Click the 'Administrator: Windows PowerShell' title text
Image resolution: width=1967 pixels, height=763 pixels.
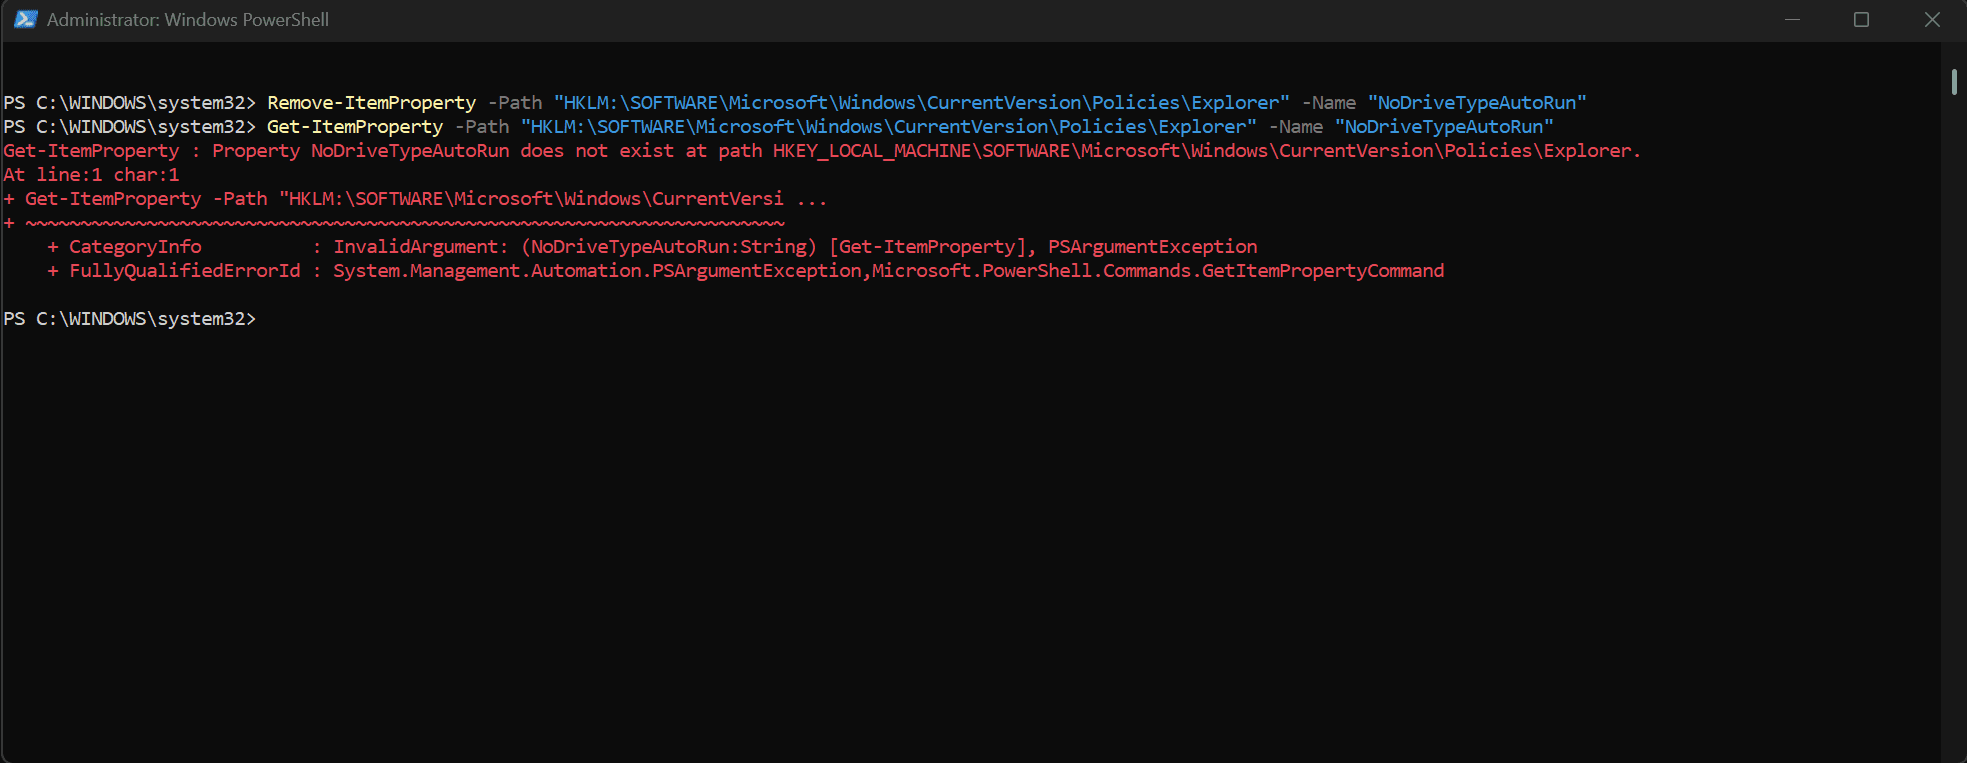(x=188, y=20)
